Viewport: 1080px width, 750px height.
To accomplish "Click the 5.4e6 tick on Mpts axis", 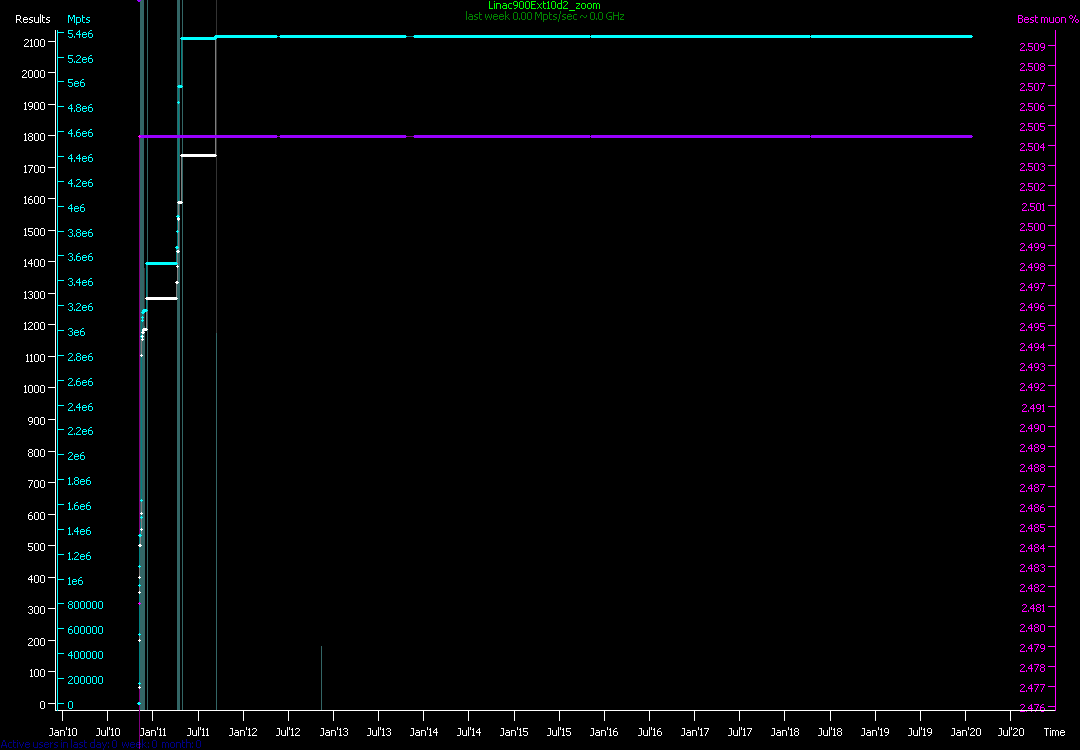I will click(x=80, y=34).
